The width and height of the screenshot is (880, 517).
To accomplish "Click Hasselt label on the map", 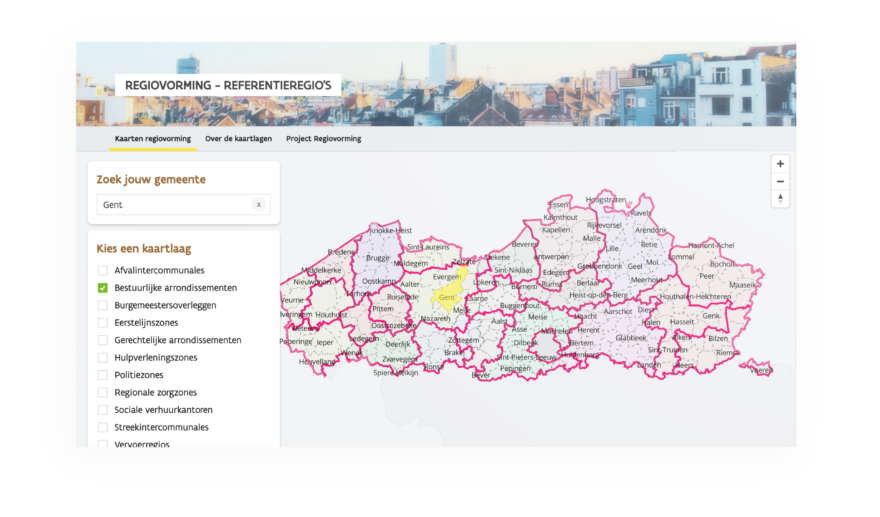I will pyautogui.click(x=682, y=322).
